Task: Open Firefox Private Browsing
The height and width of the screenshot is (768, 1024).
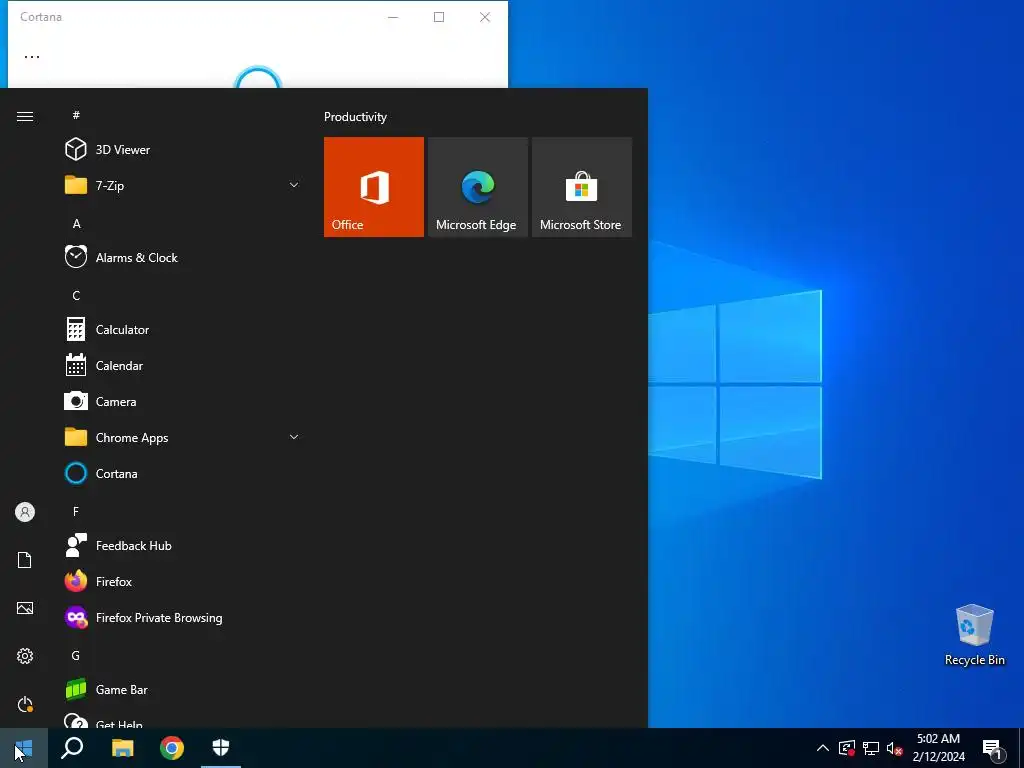Action: pyautogui.click(x=182, y=617)
